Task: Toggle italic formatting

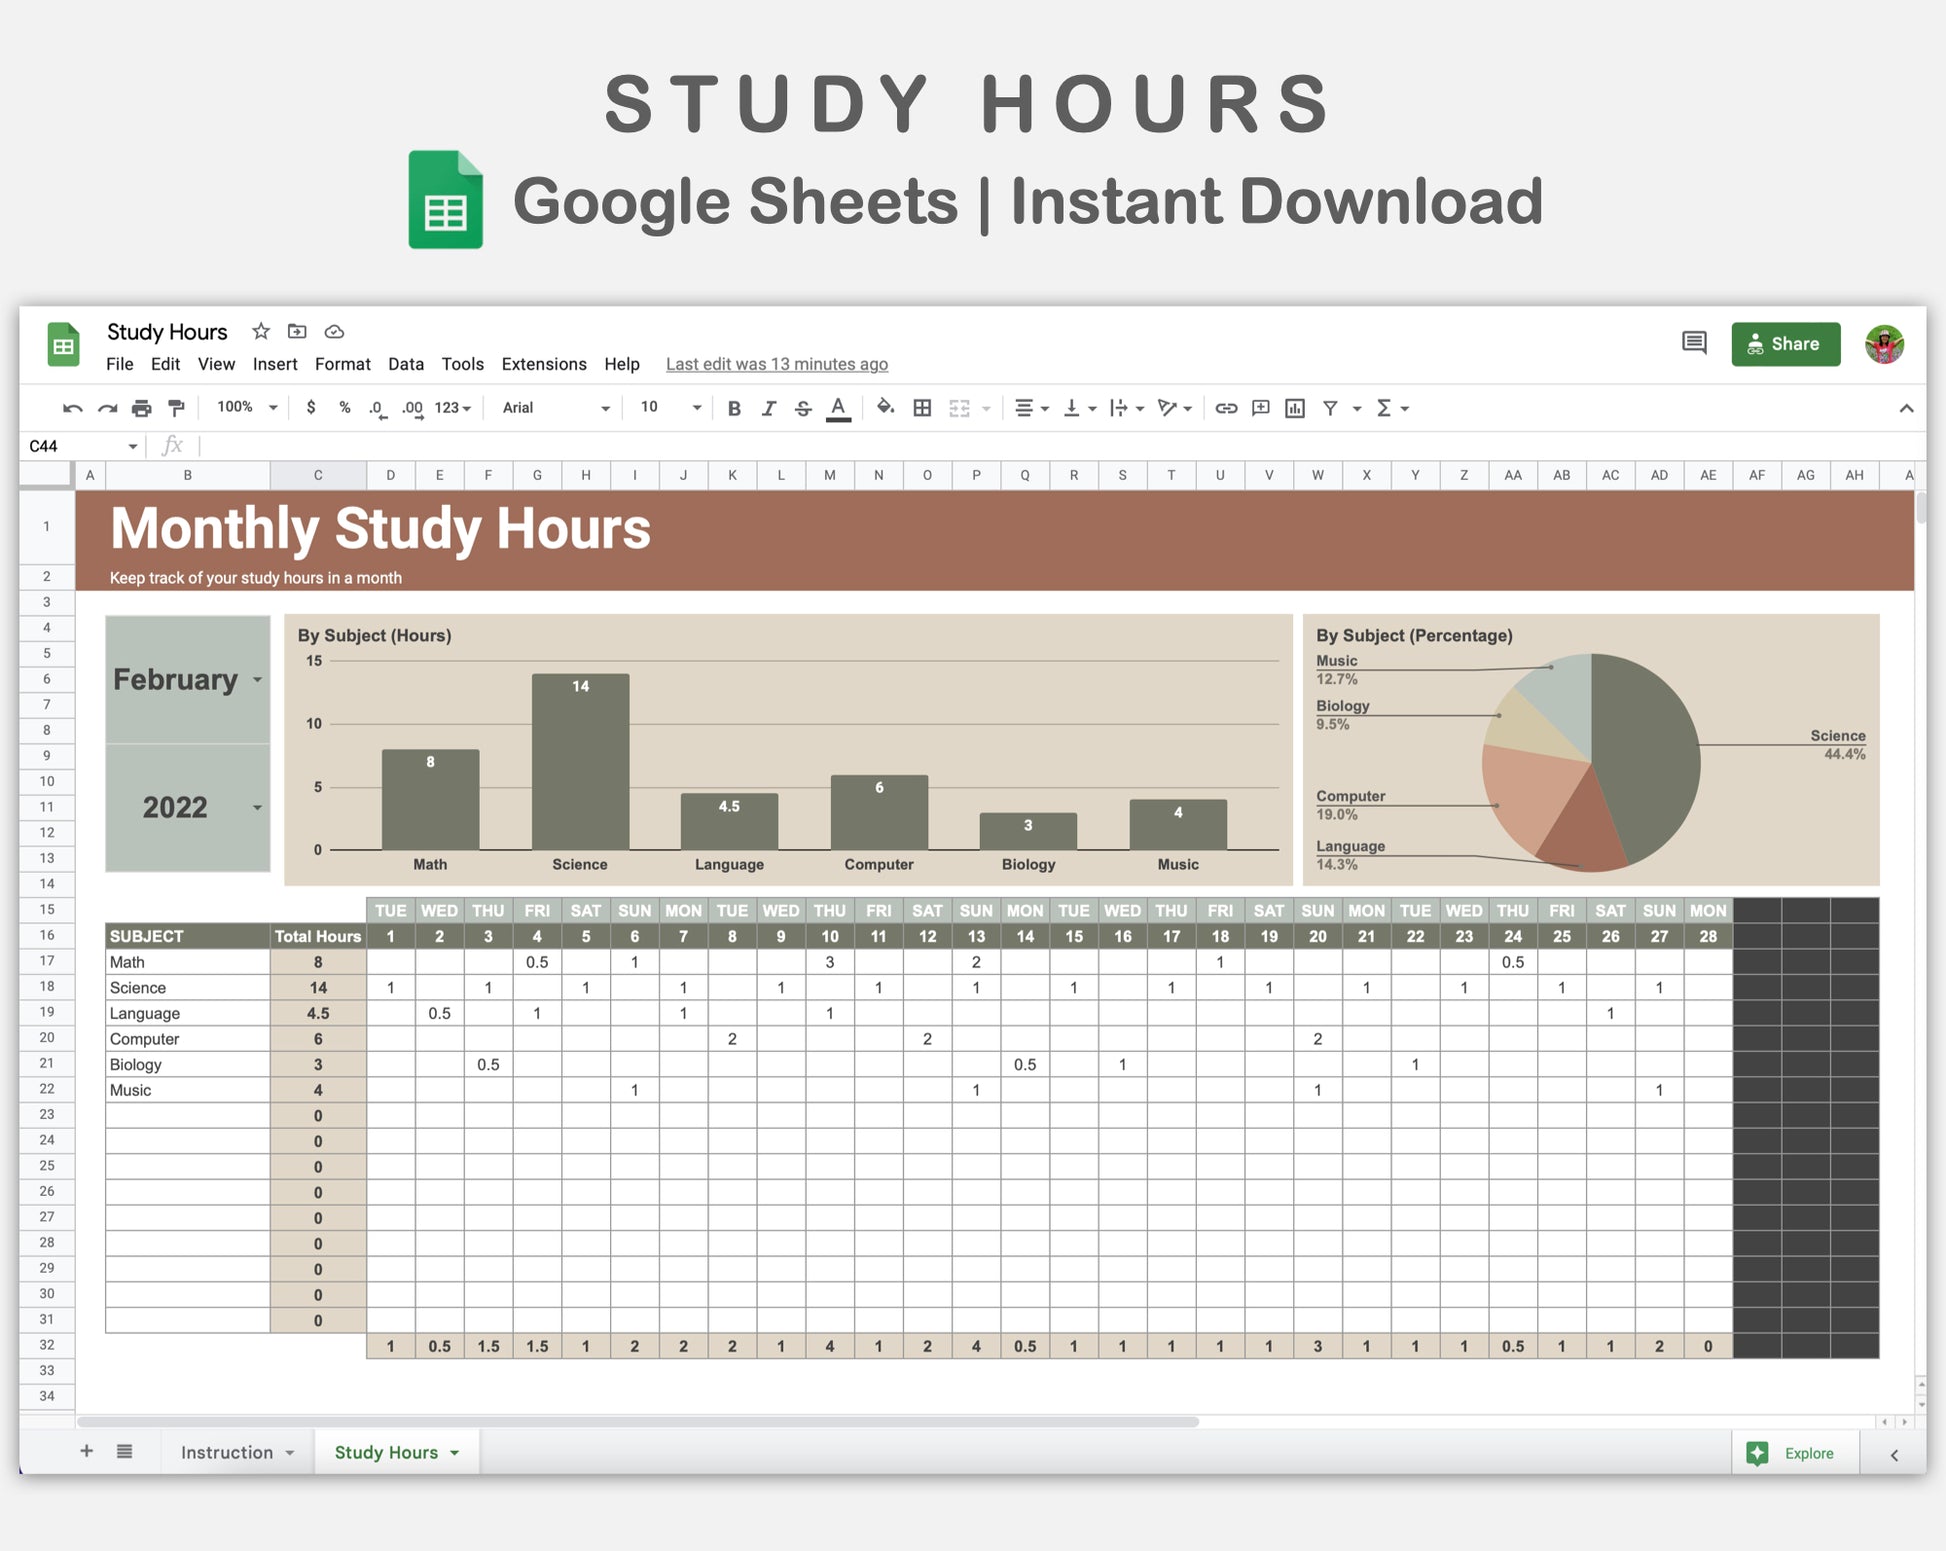Action: [768, 408]
